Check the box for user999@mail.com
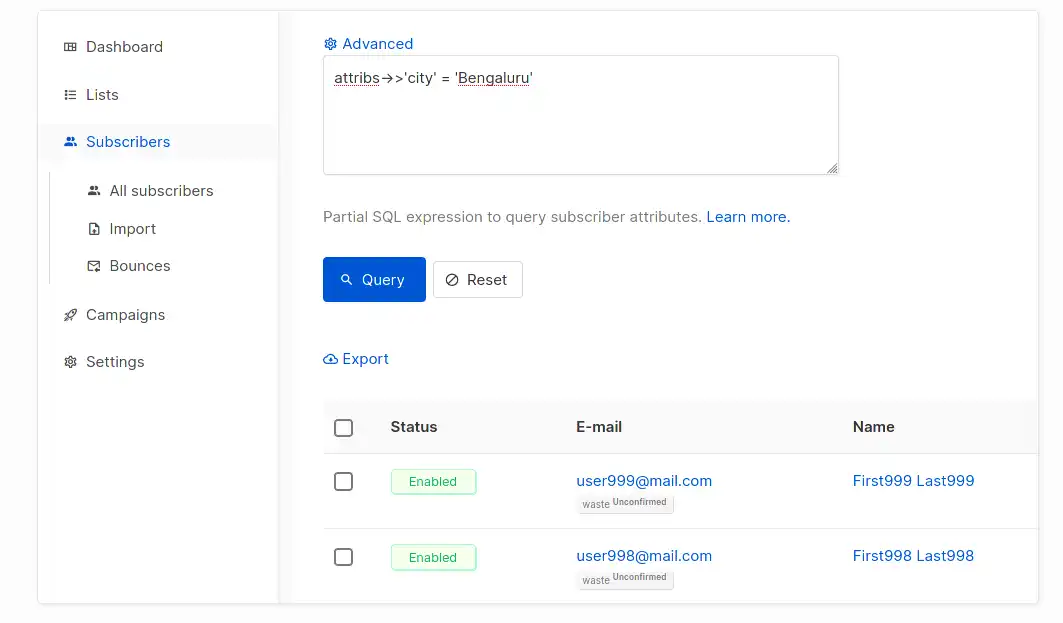1063x623 pixels. 343,482
